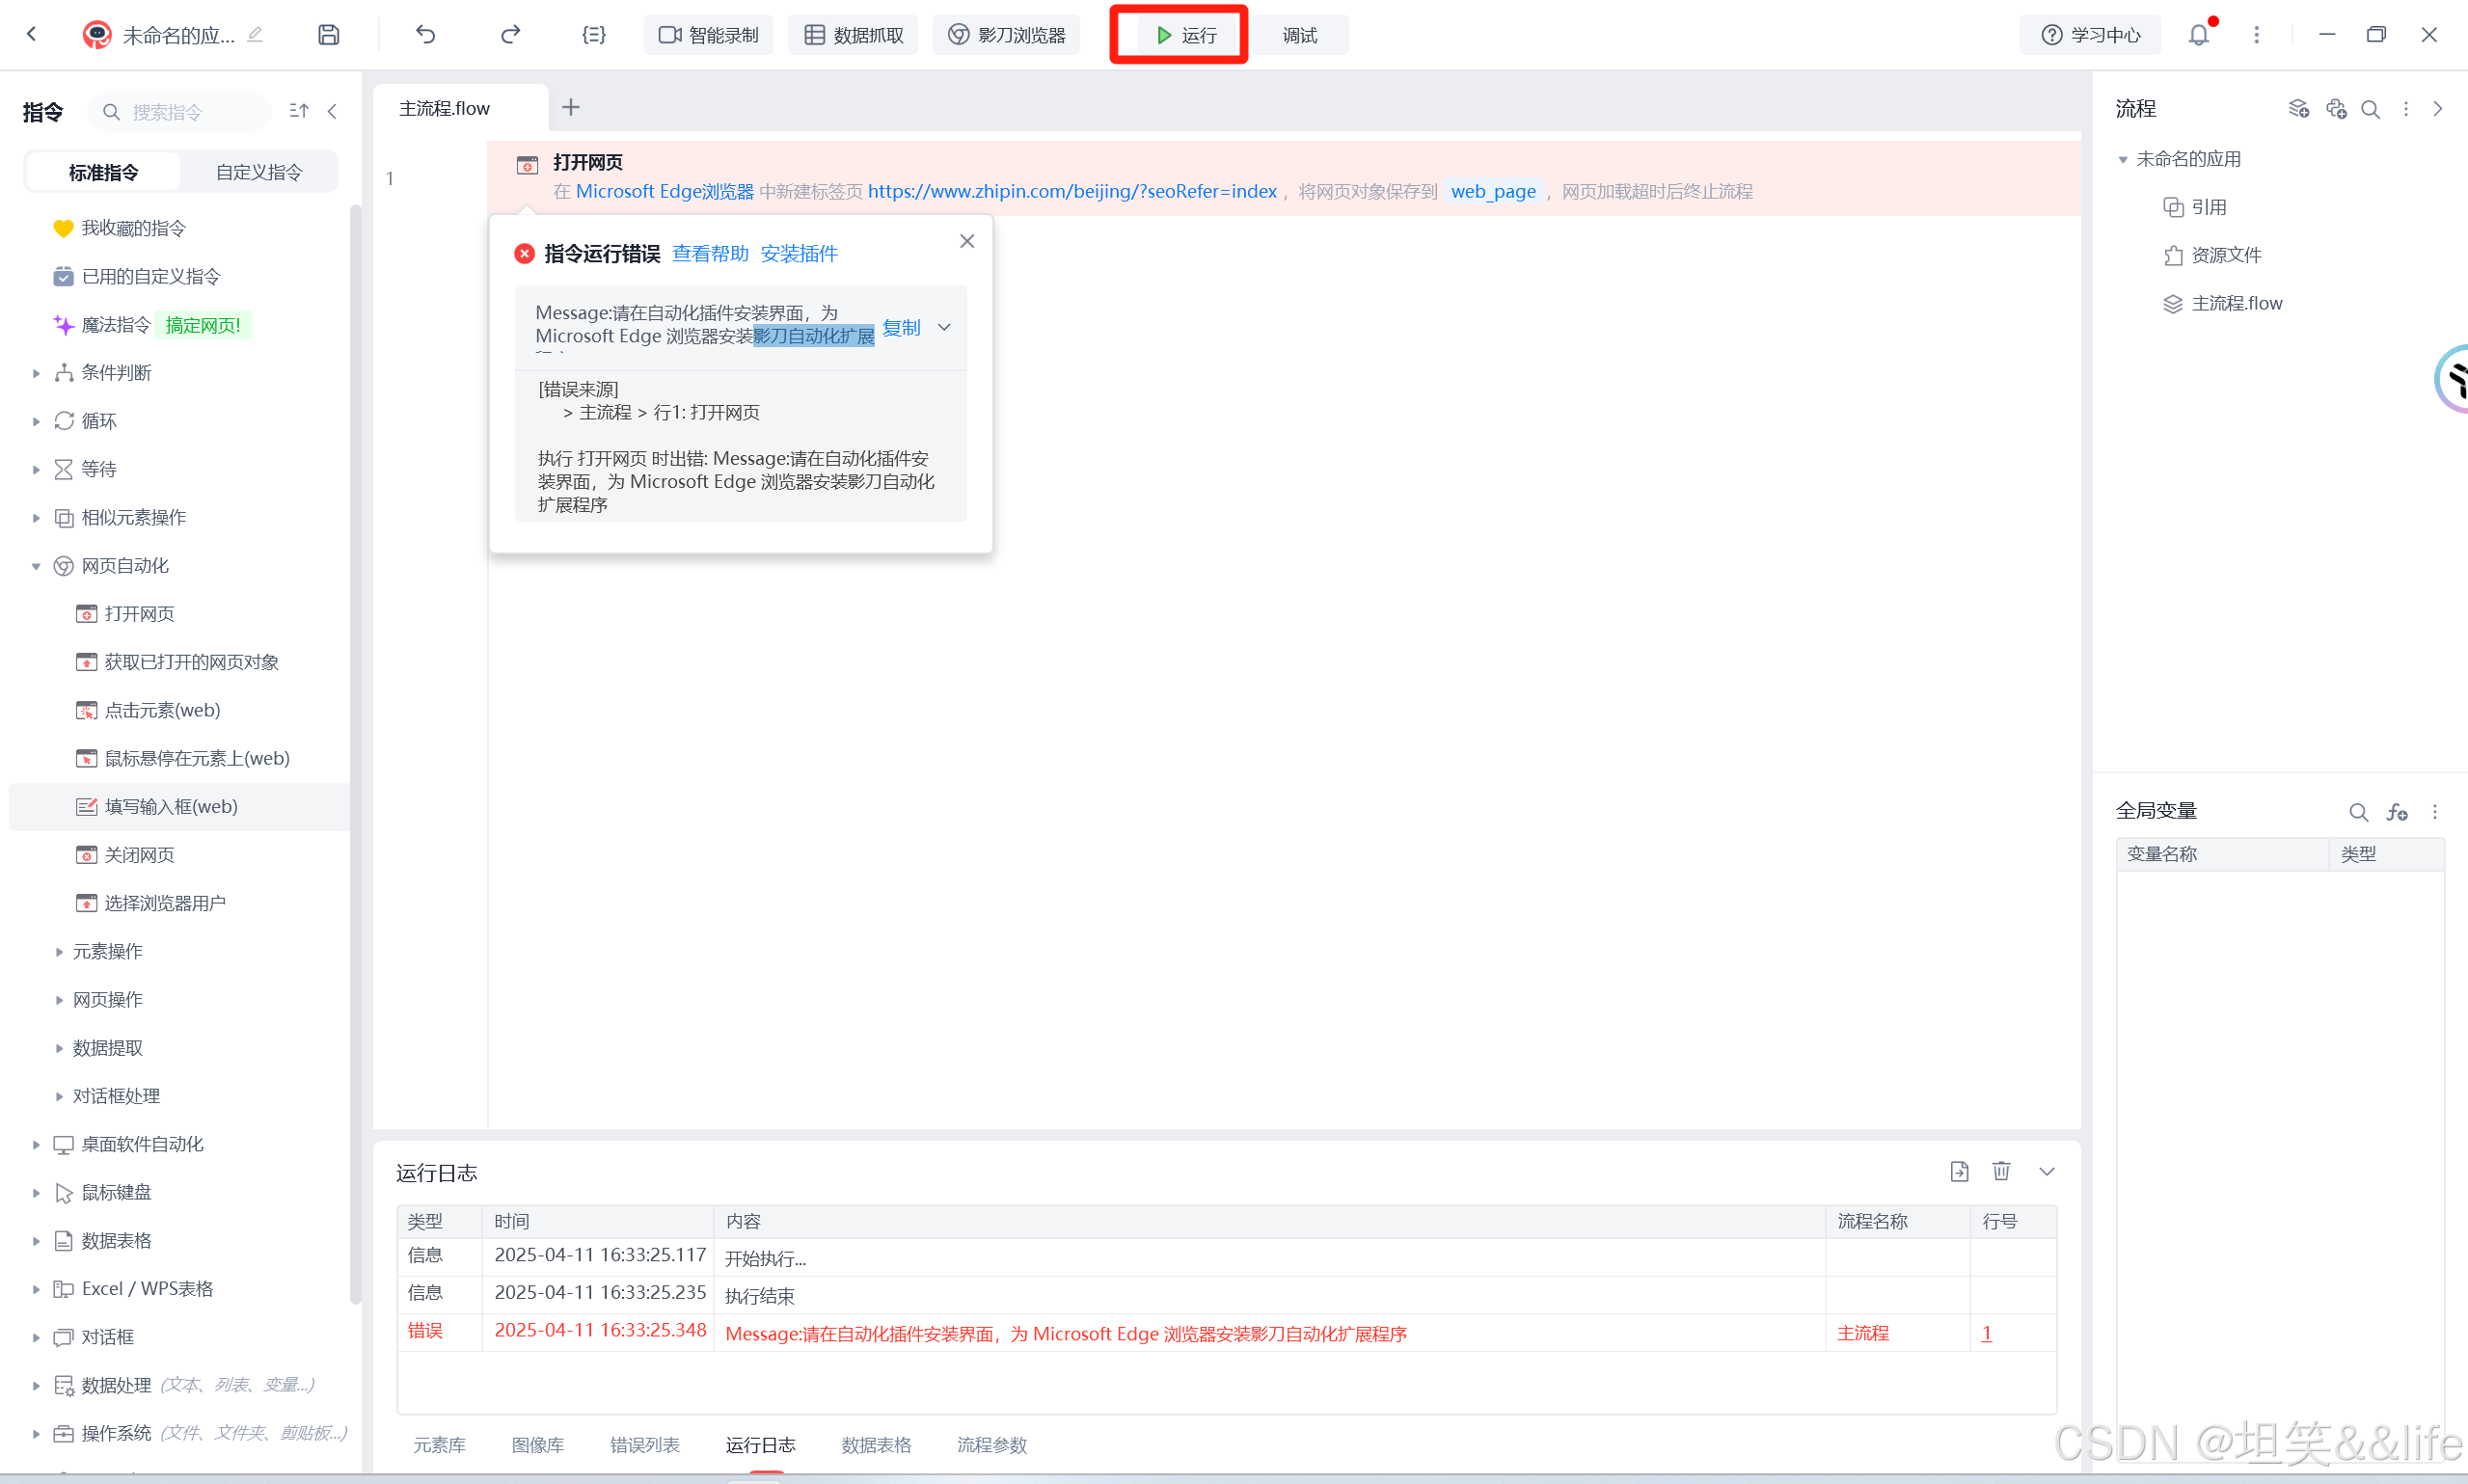The height and width of the screenshot is (1484, 2468).
Task: Expand the error message chevron next to 复制
Action: tap(944, 327)
